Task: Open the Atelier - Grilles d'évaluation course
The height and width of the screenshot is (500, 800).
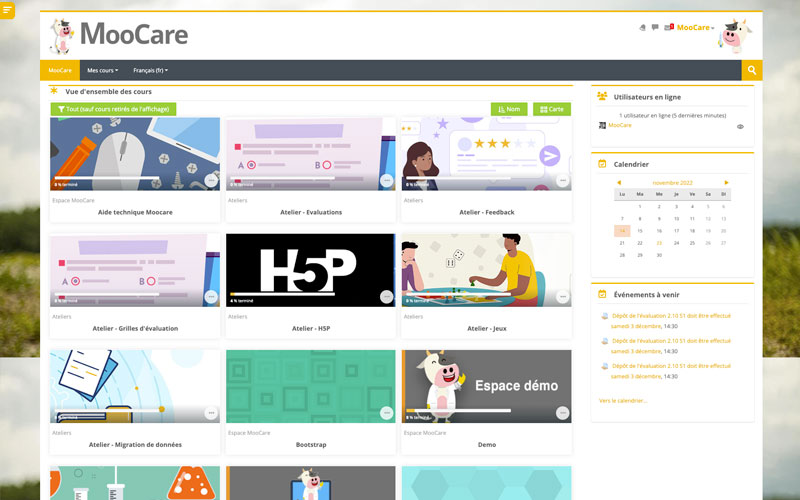Action: click(x=135, y=329)
